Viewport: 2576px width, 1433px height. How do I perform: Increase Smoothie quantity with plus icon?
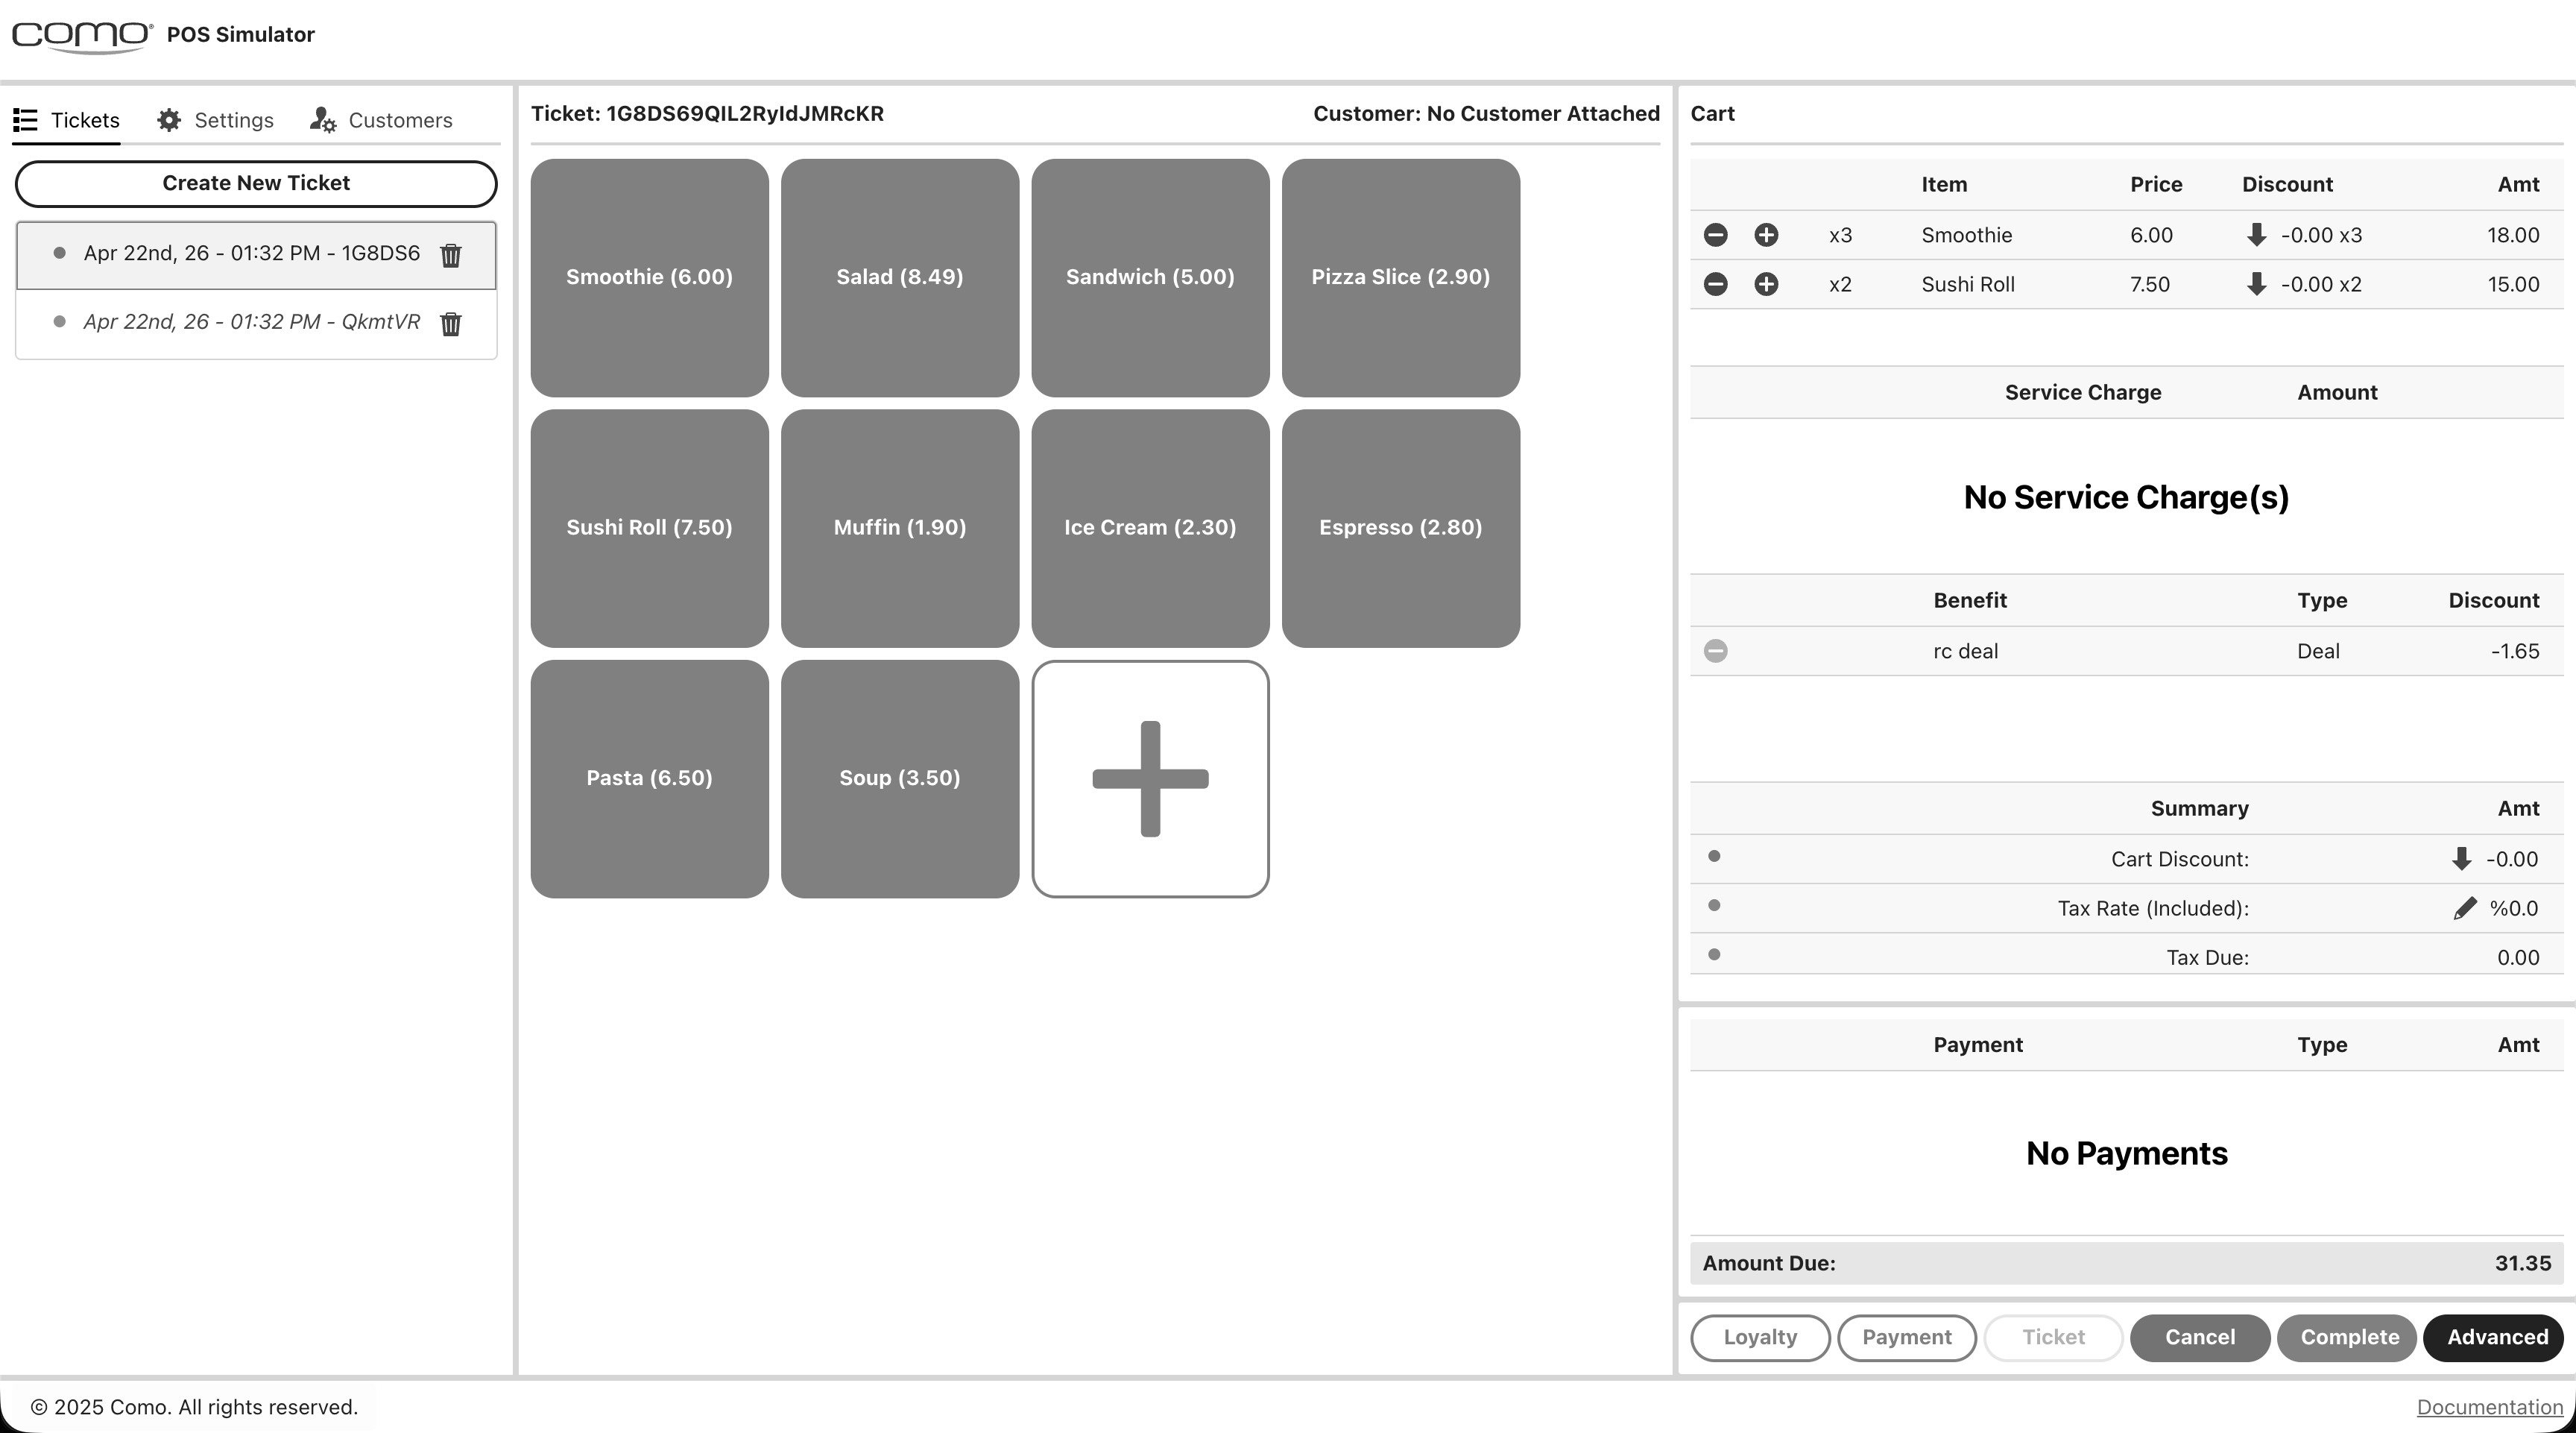point(1766,235)
